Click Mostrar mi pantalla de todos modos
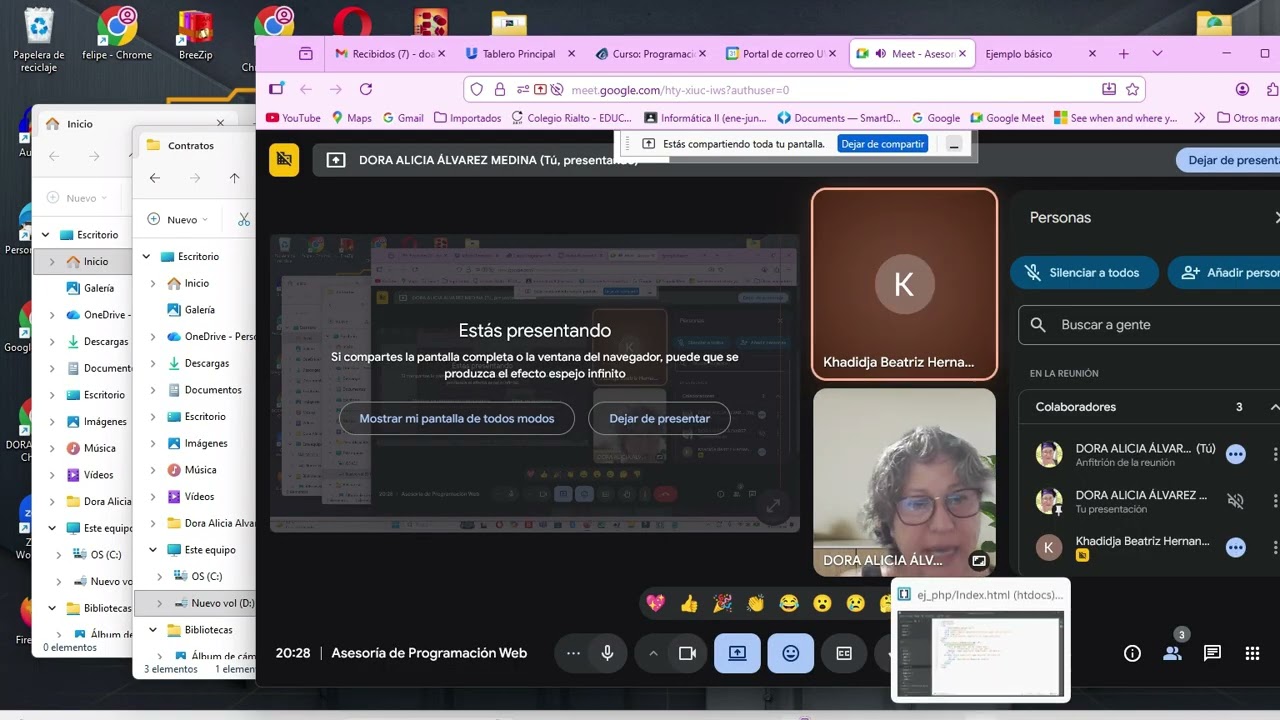 [x=457, y=418]
